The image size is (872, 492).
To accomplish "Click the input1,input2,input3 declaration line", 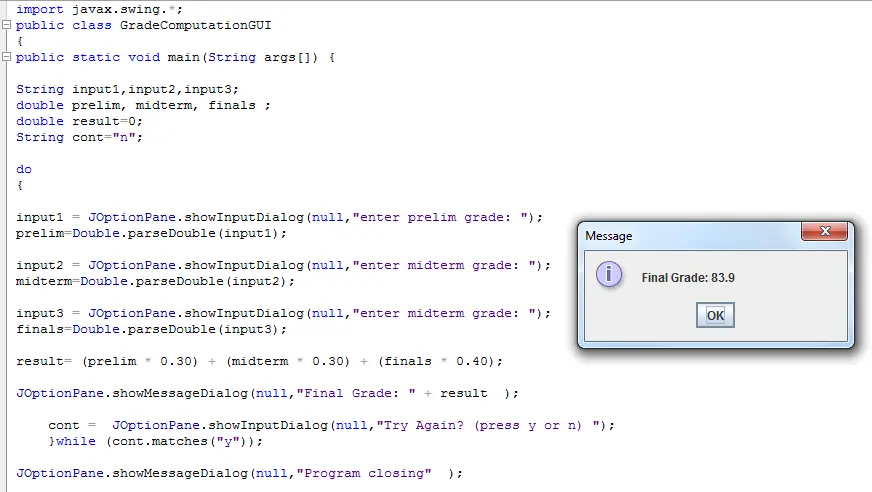I will point(127,89).
